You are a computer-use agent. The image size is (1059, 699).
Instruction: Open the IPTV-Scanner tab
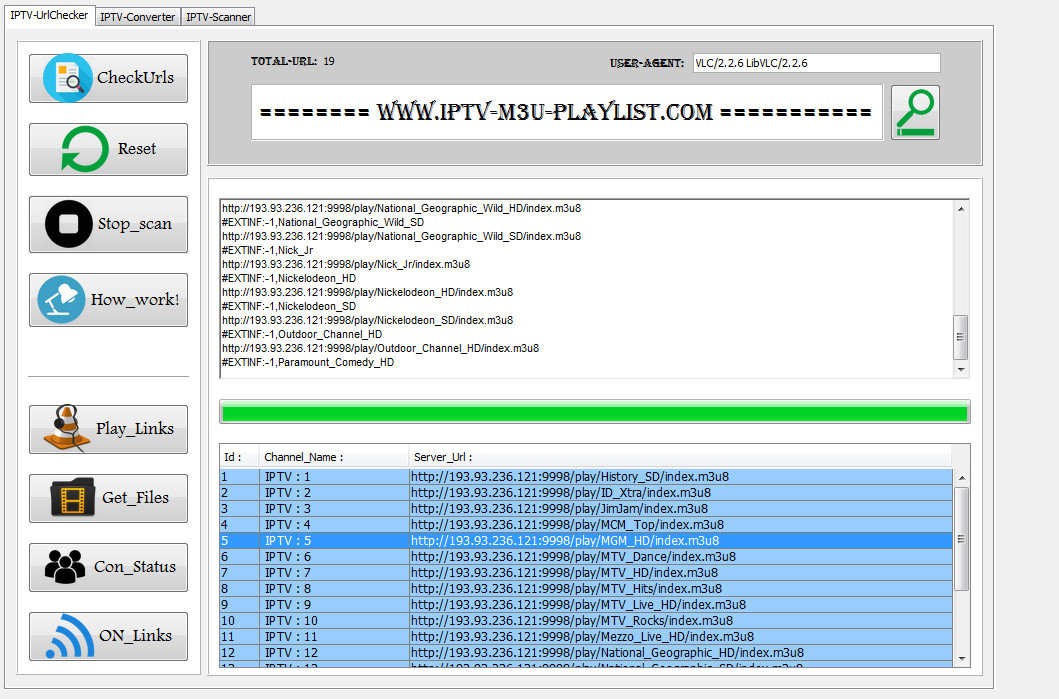coord(218,17)
